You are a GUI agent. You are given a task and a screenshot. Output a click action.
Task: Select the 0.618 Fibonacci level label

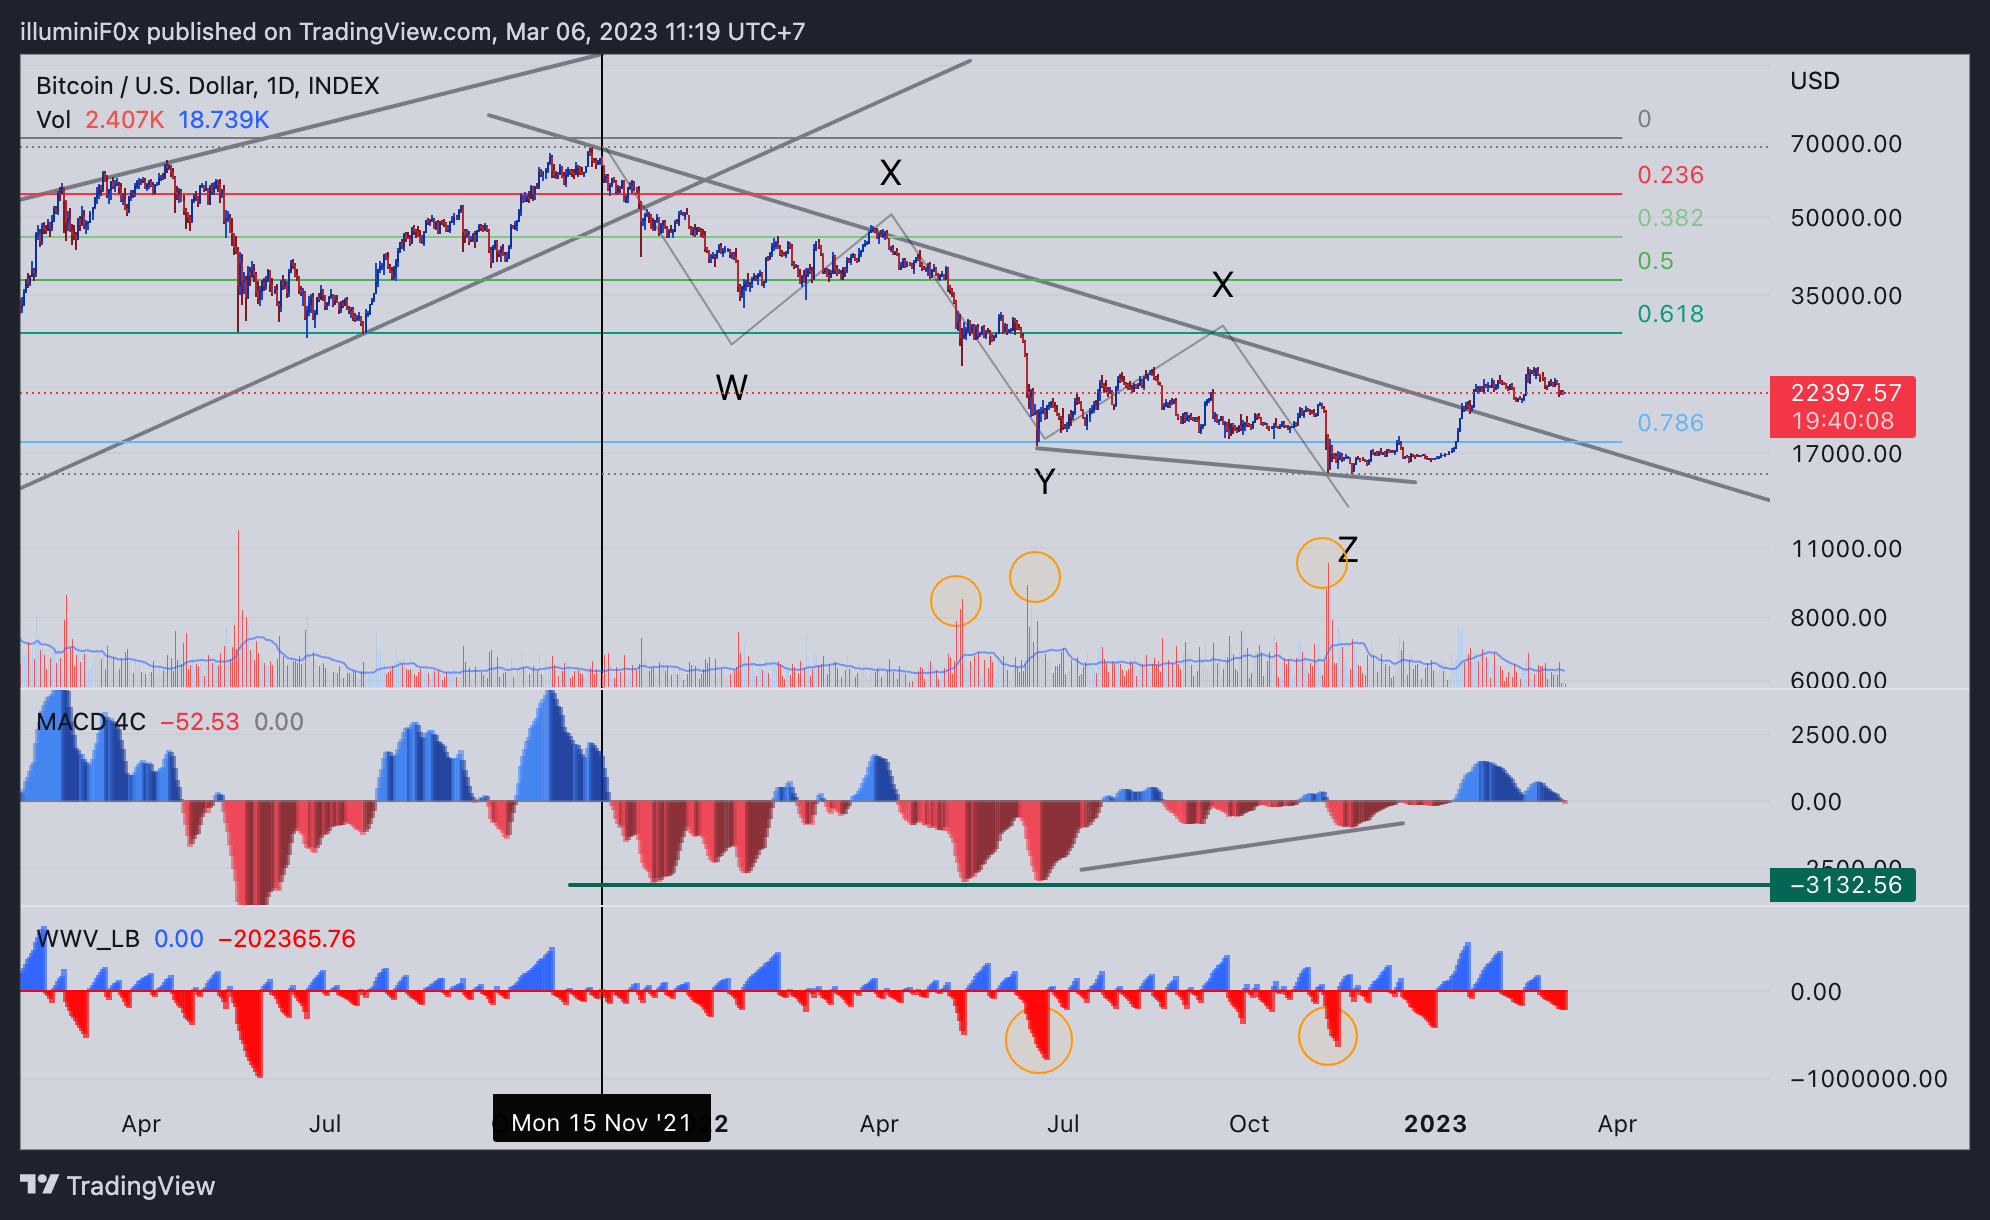pyautogui.click(x=1670, y=314)
